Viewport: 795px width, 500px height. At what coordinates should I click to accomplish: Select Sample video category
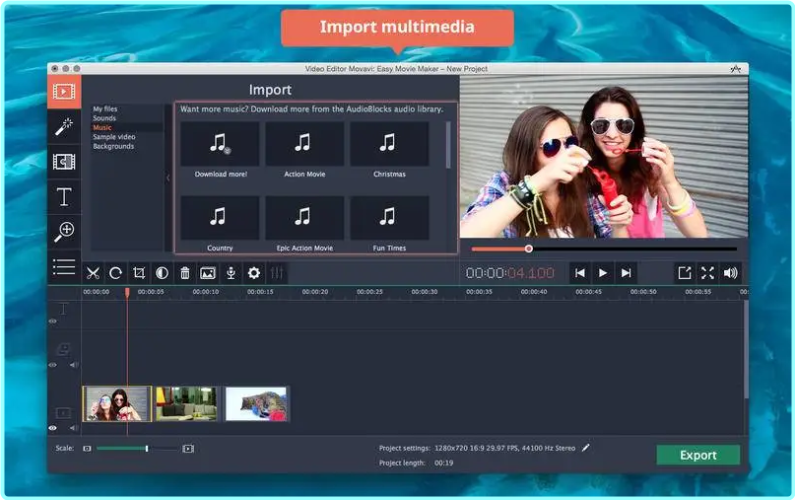click(x=114, y=137)
